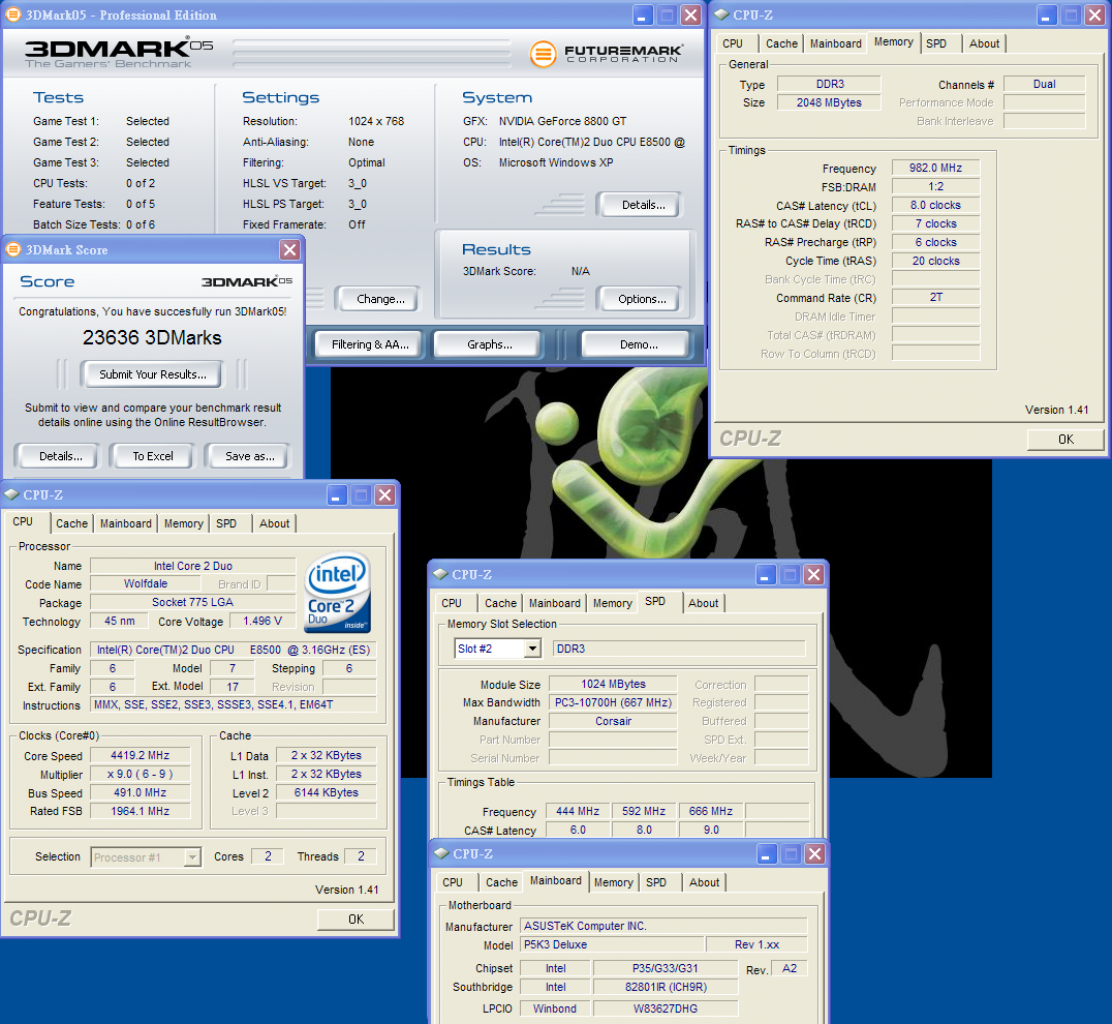1112x1024 pixels.
Task: Select Memory tab in CPU-Z Mainboard window
Action: pos(613,883)
